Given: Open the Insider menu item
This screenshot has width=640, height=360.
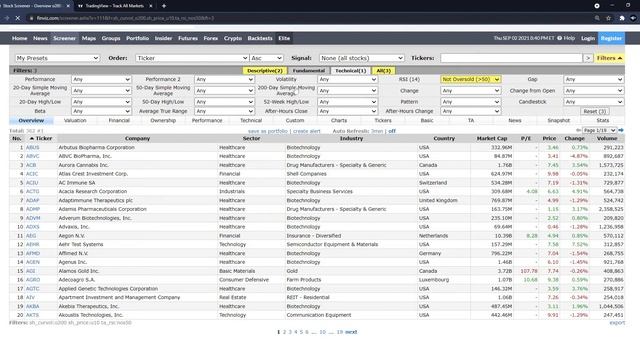Looking at the screenshot, I should pos(163,38).
